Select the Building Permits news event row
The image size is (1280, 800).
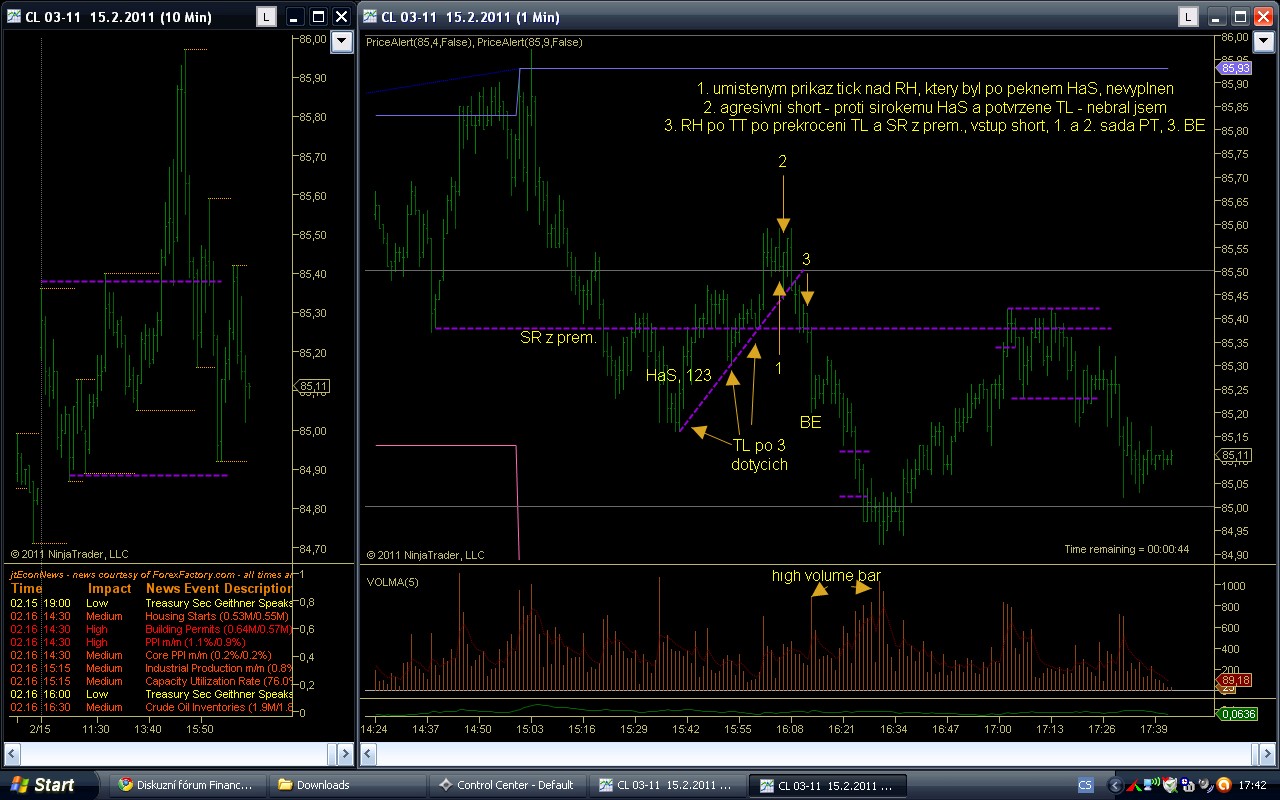(152, 629)
